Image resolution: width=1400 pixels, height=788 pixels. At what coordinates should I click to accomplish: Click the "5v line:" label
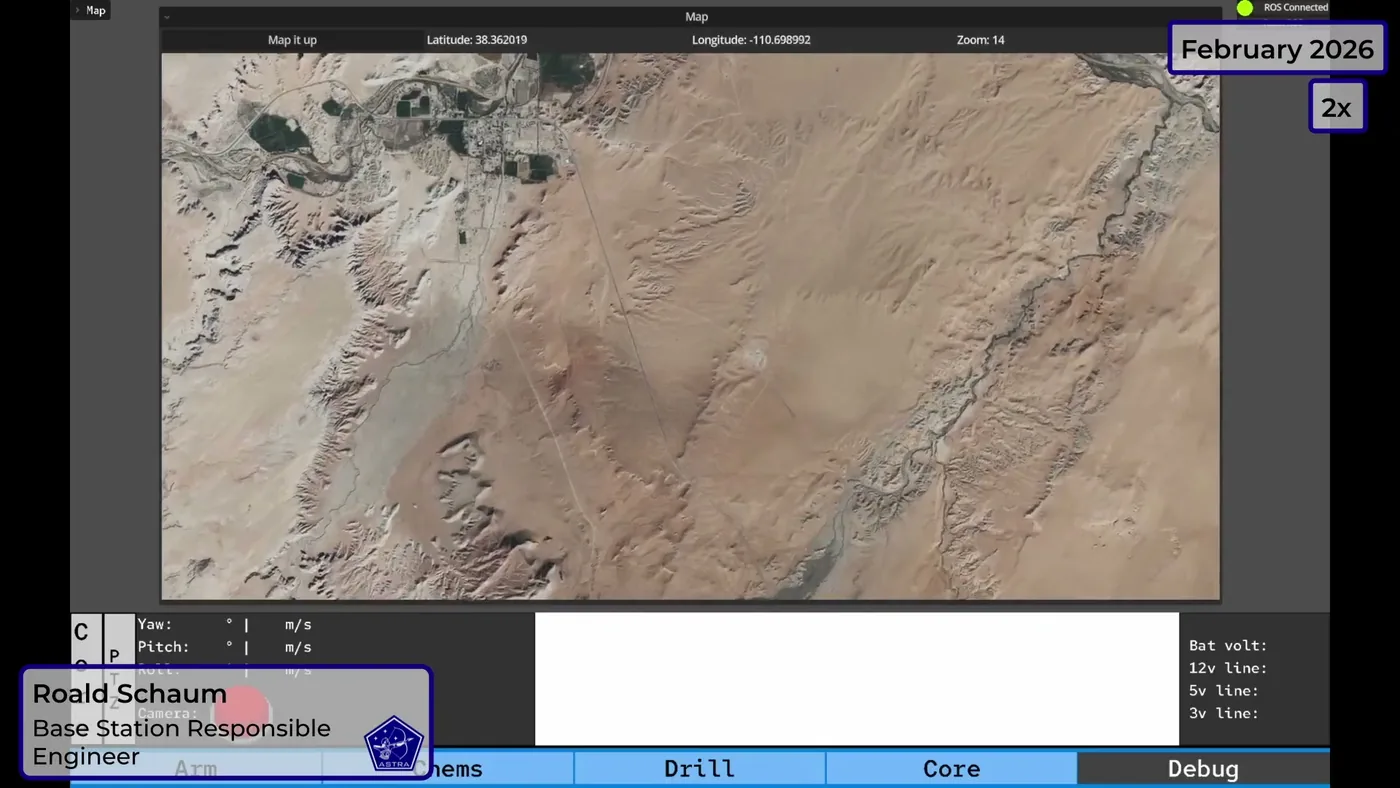[x=1224, y=691]
